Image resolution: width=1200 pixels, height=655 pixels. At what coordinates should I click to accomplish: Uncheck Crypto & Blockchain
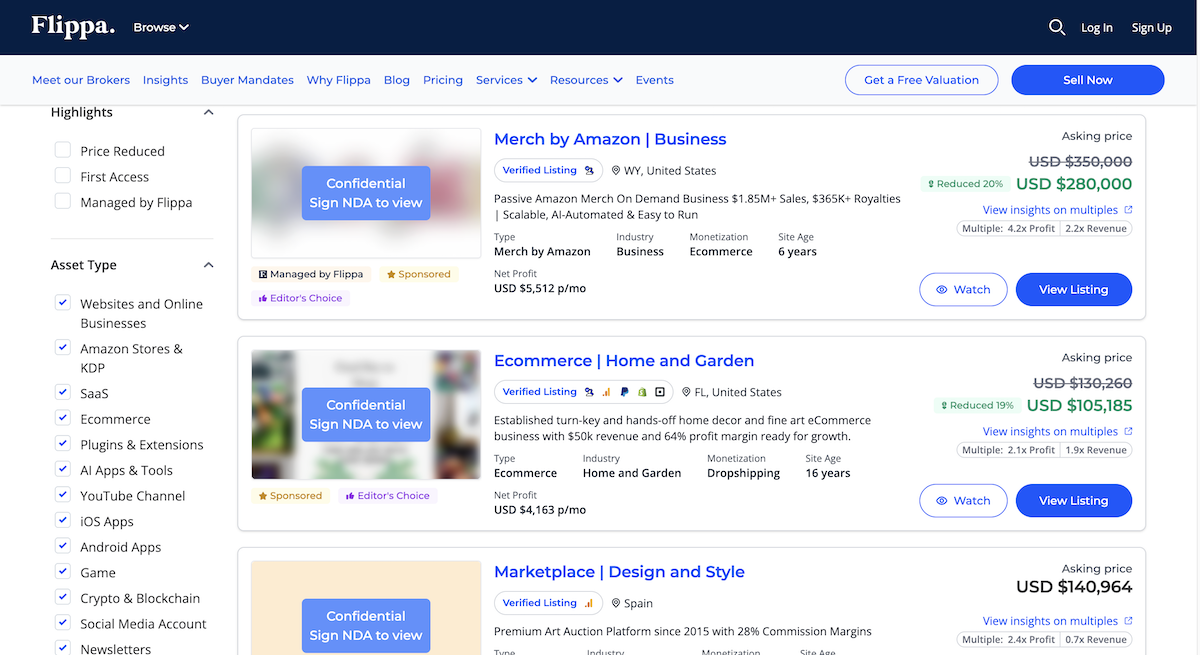click(62, 598)
